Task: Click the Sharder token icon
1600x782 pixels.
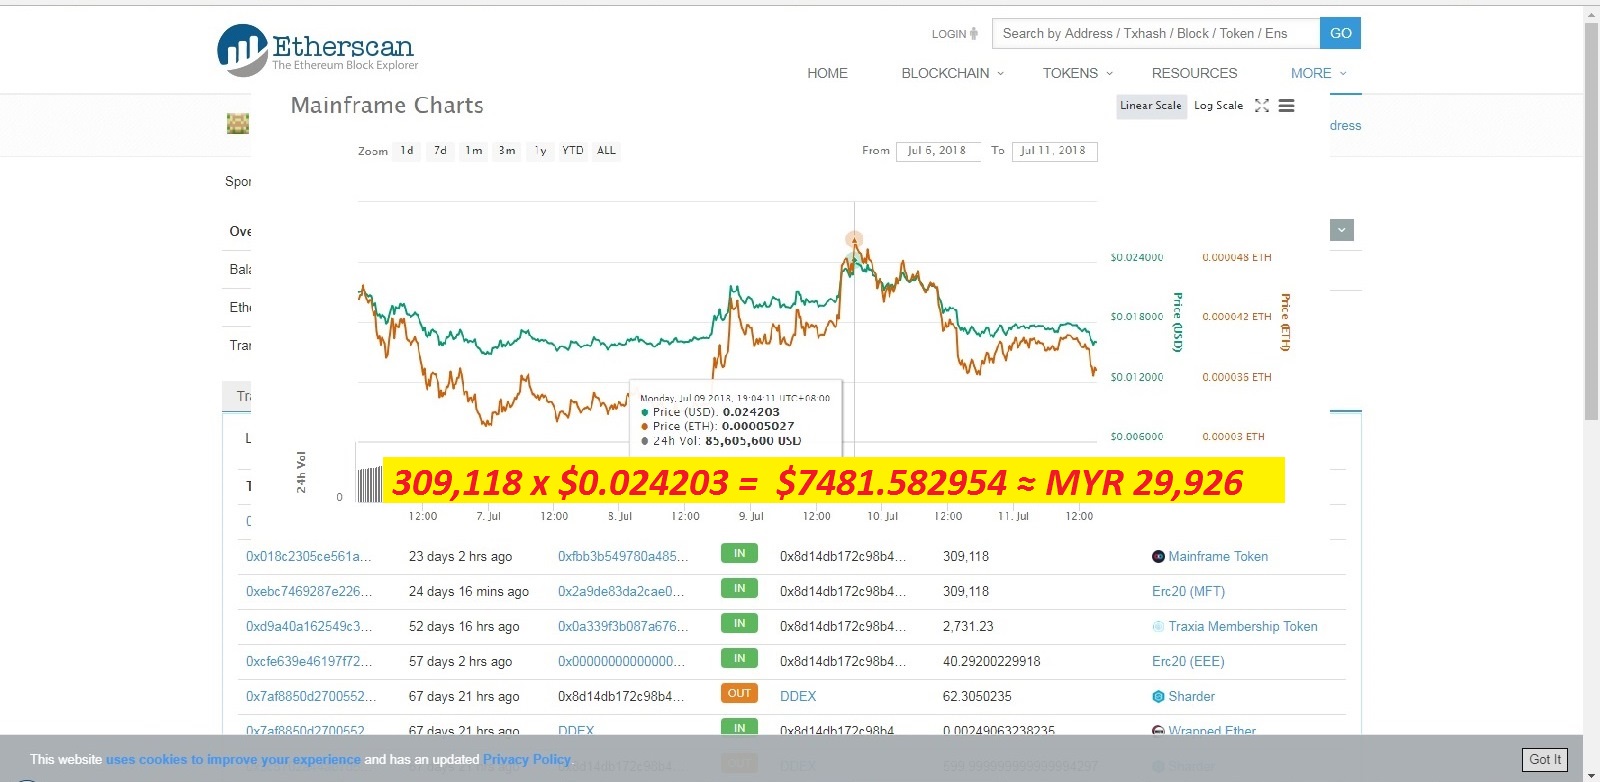Action: (x=1158, y=697)
